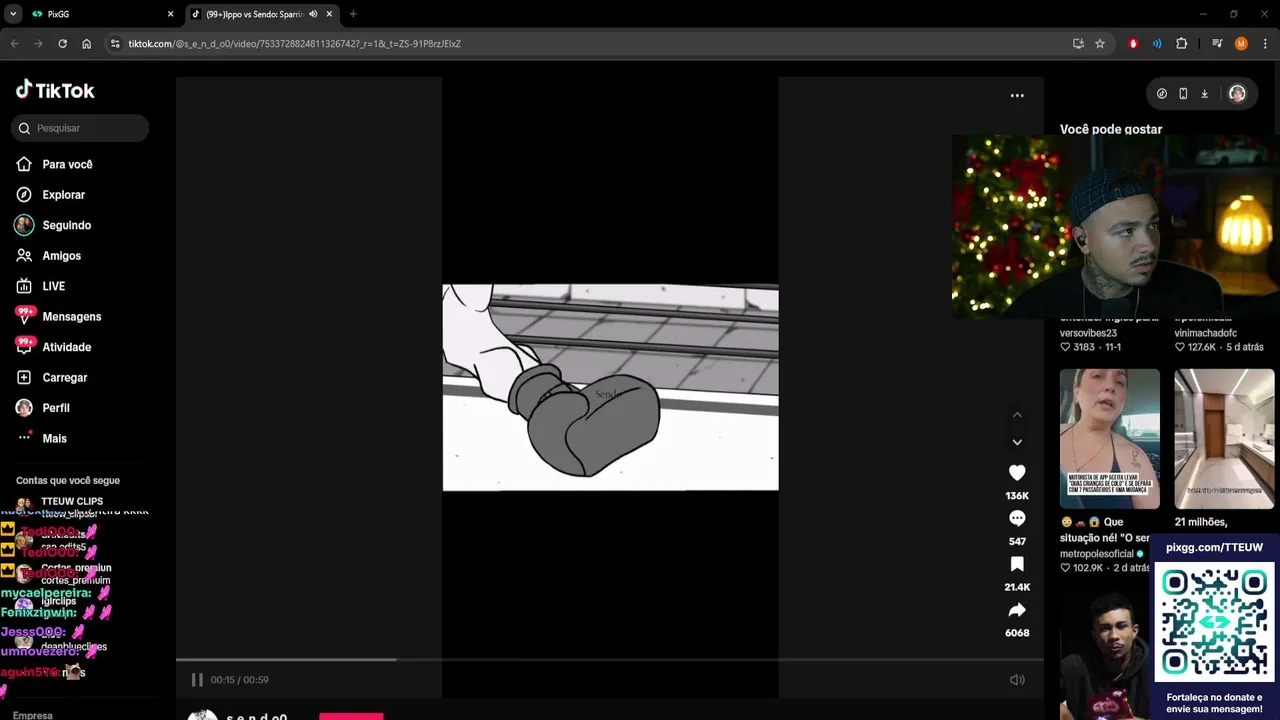This screenshot has height=720, width=1280.
Task: Mute the tab via its speaker icon
Action: [313, 14]
